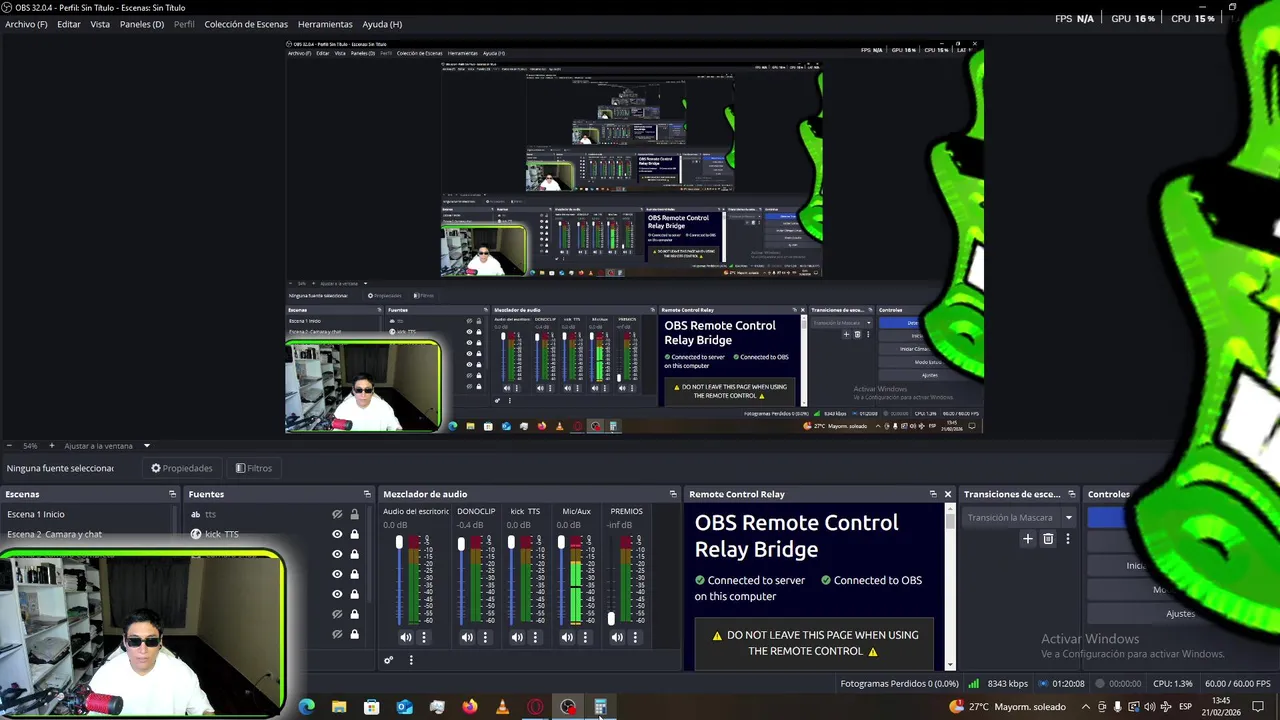
Task: Delete the selected scene transition
Action: coord(1048,539)
